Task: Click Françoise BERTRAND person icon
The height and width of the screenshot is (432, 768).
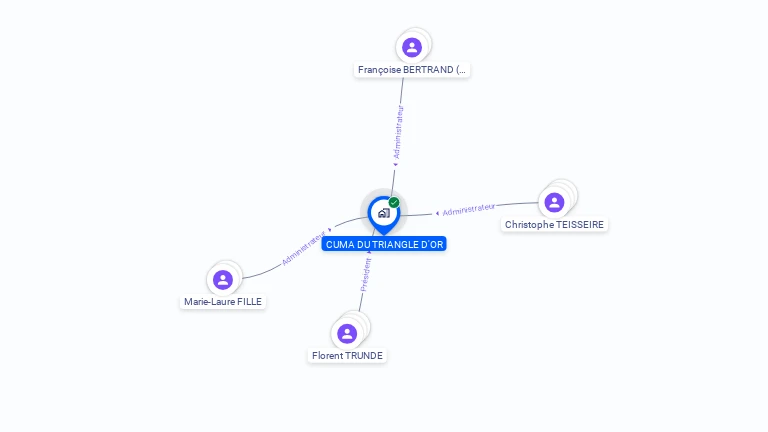Action: [412, 48]
